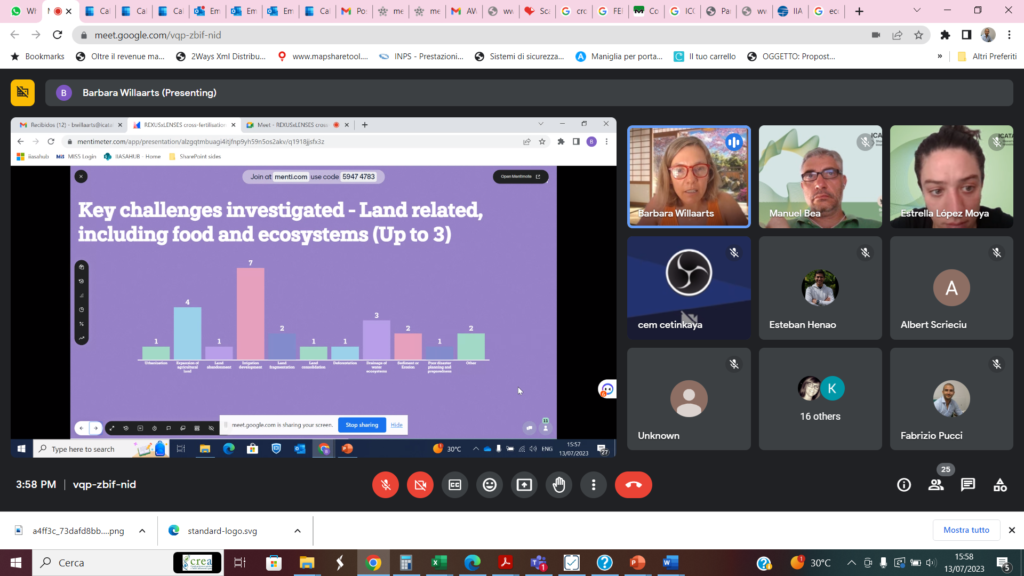This screenshot has width=1024, height=576.
Task: Open Adobe Acrobat from the taskbar
Action: pyautogui.click(x=505, y=562)
